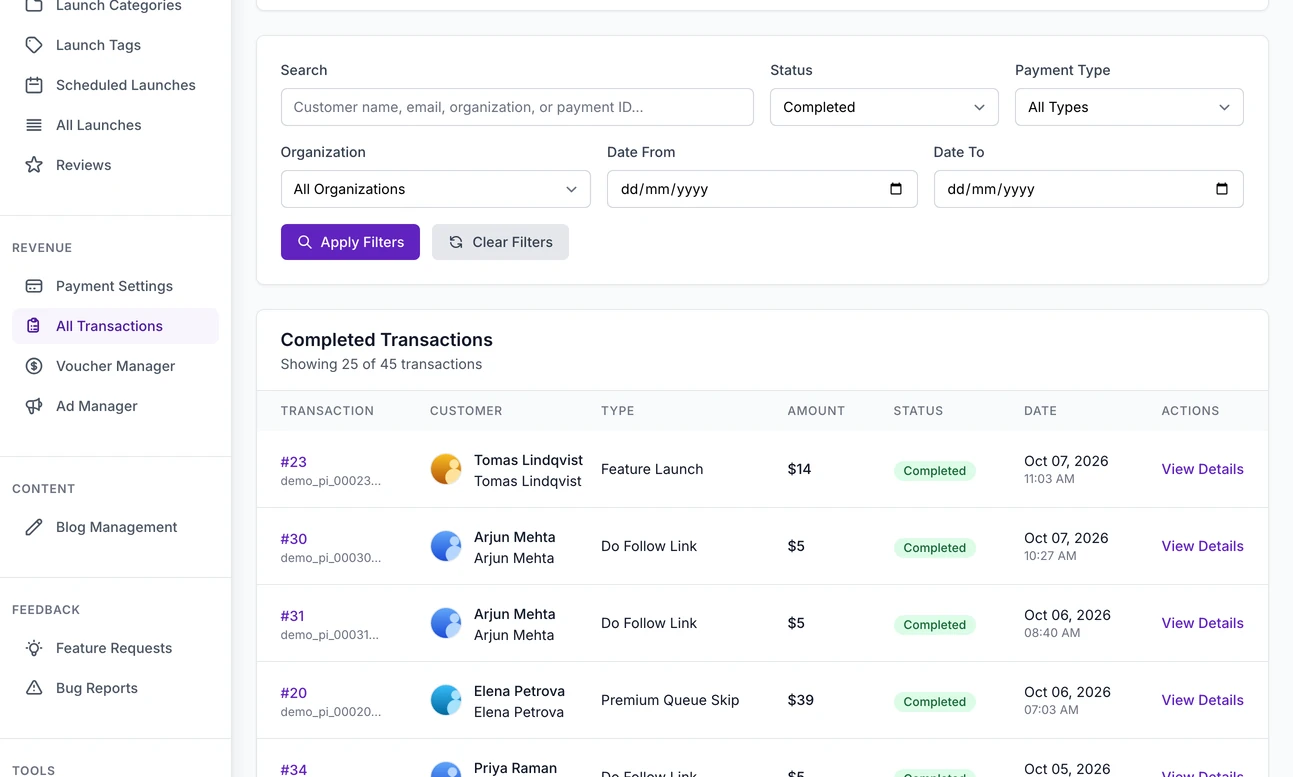Click the Date From input field

[762, 189]
